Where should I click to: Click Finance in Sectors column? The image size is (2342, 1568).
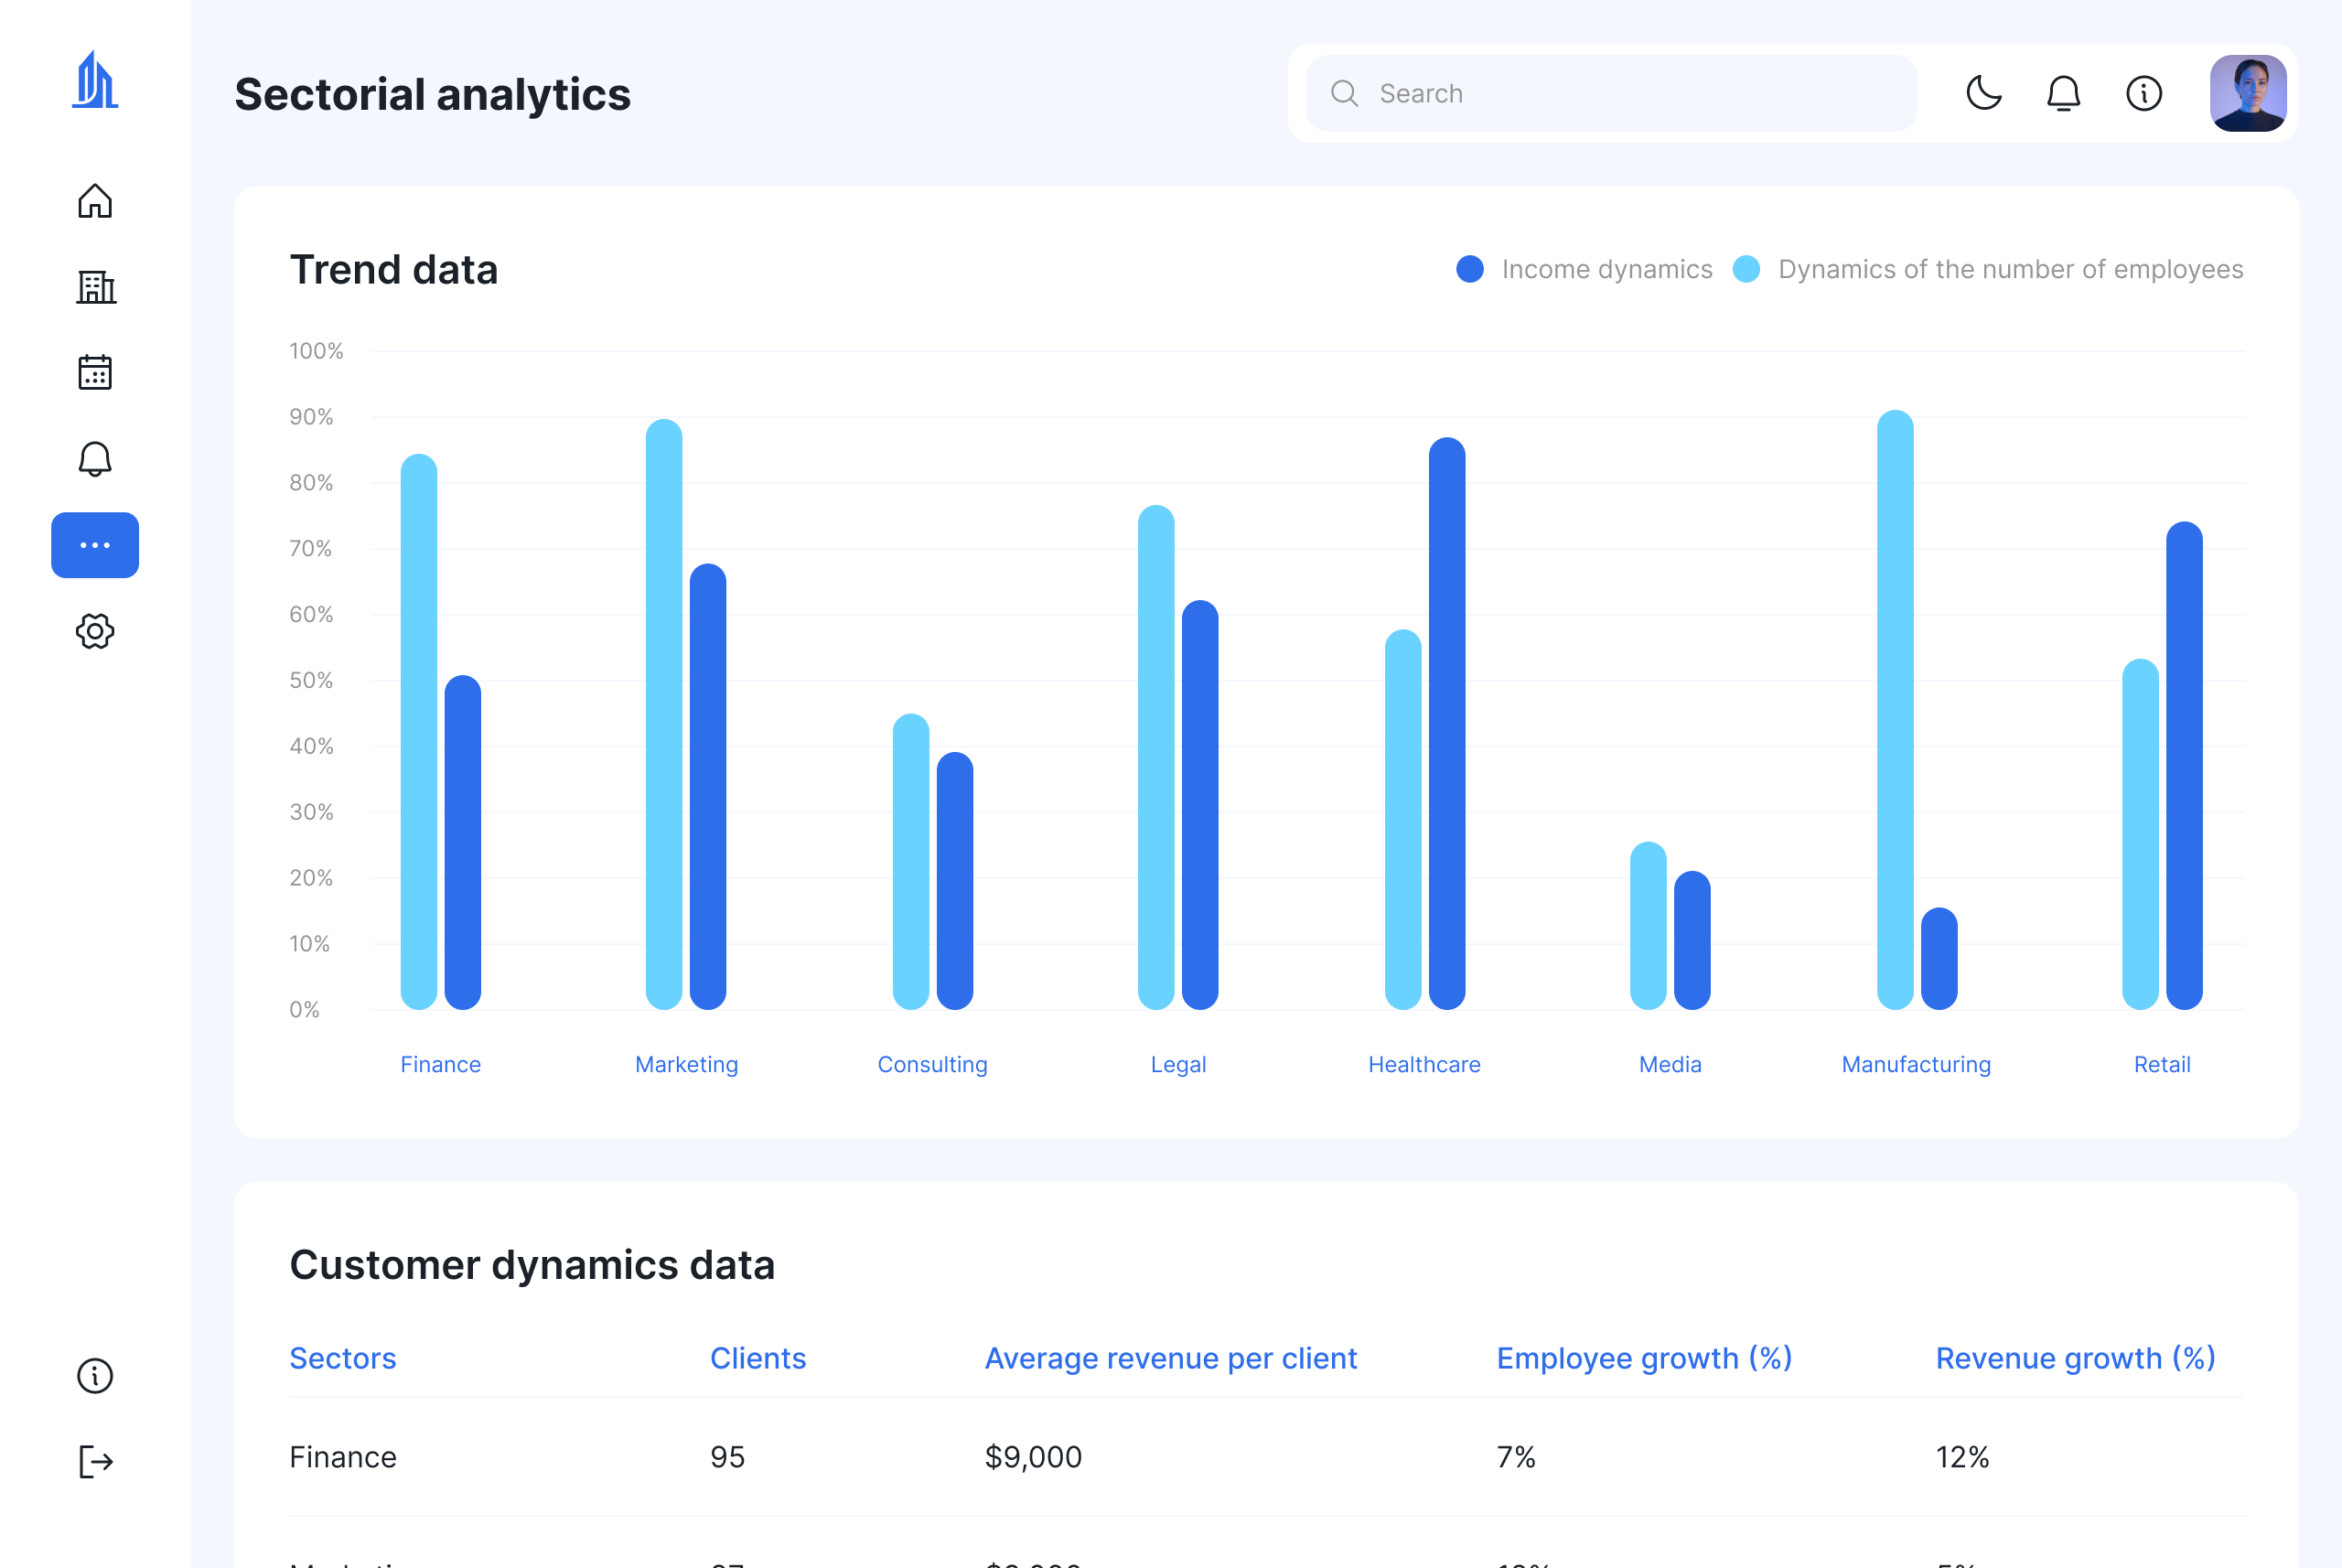pos(342,1457)
